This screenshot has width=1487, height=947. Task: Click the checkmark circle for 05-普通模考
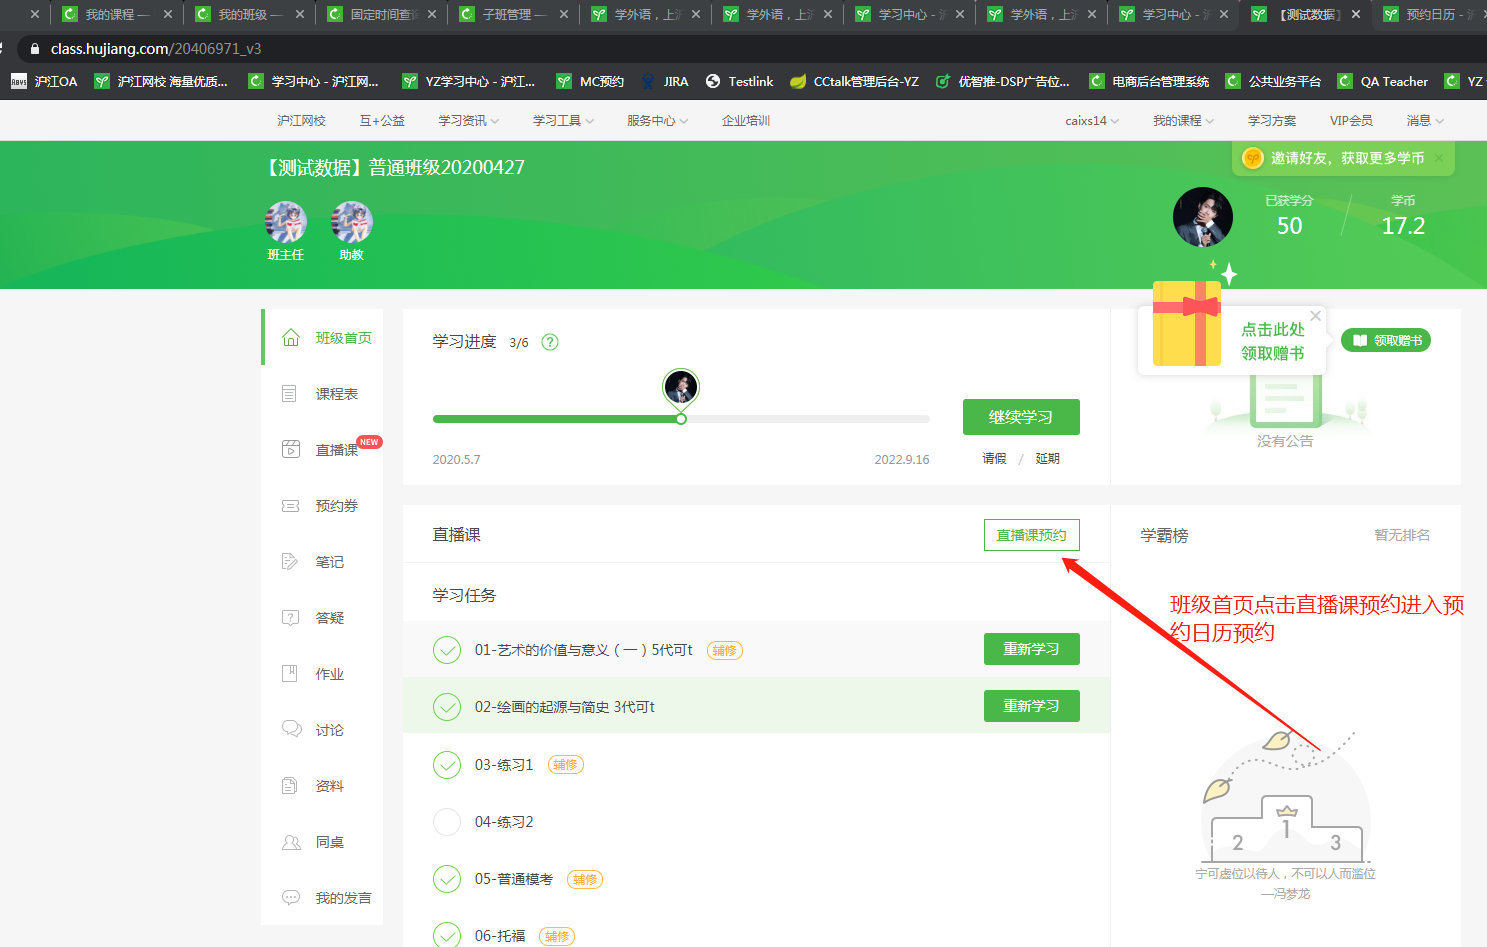[x=447, y=879]
